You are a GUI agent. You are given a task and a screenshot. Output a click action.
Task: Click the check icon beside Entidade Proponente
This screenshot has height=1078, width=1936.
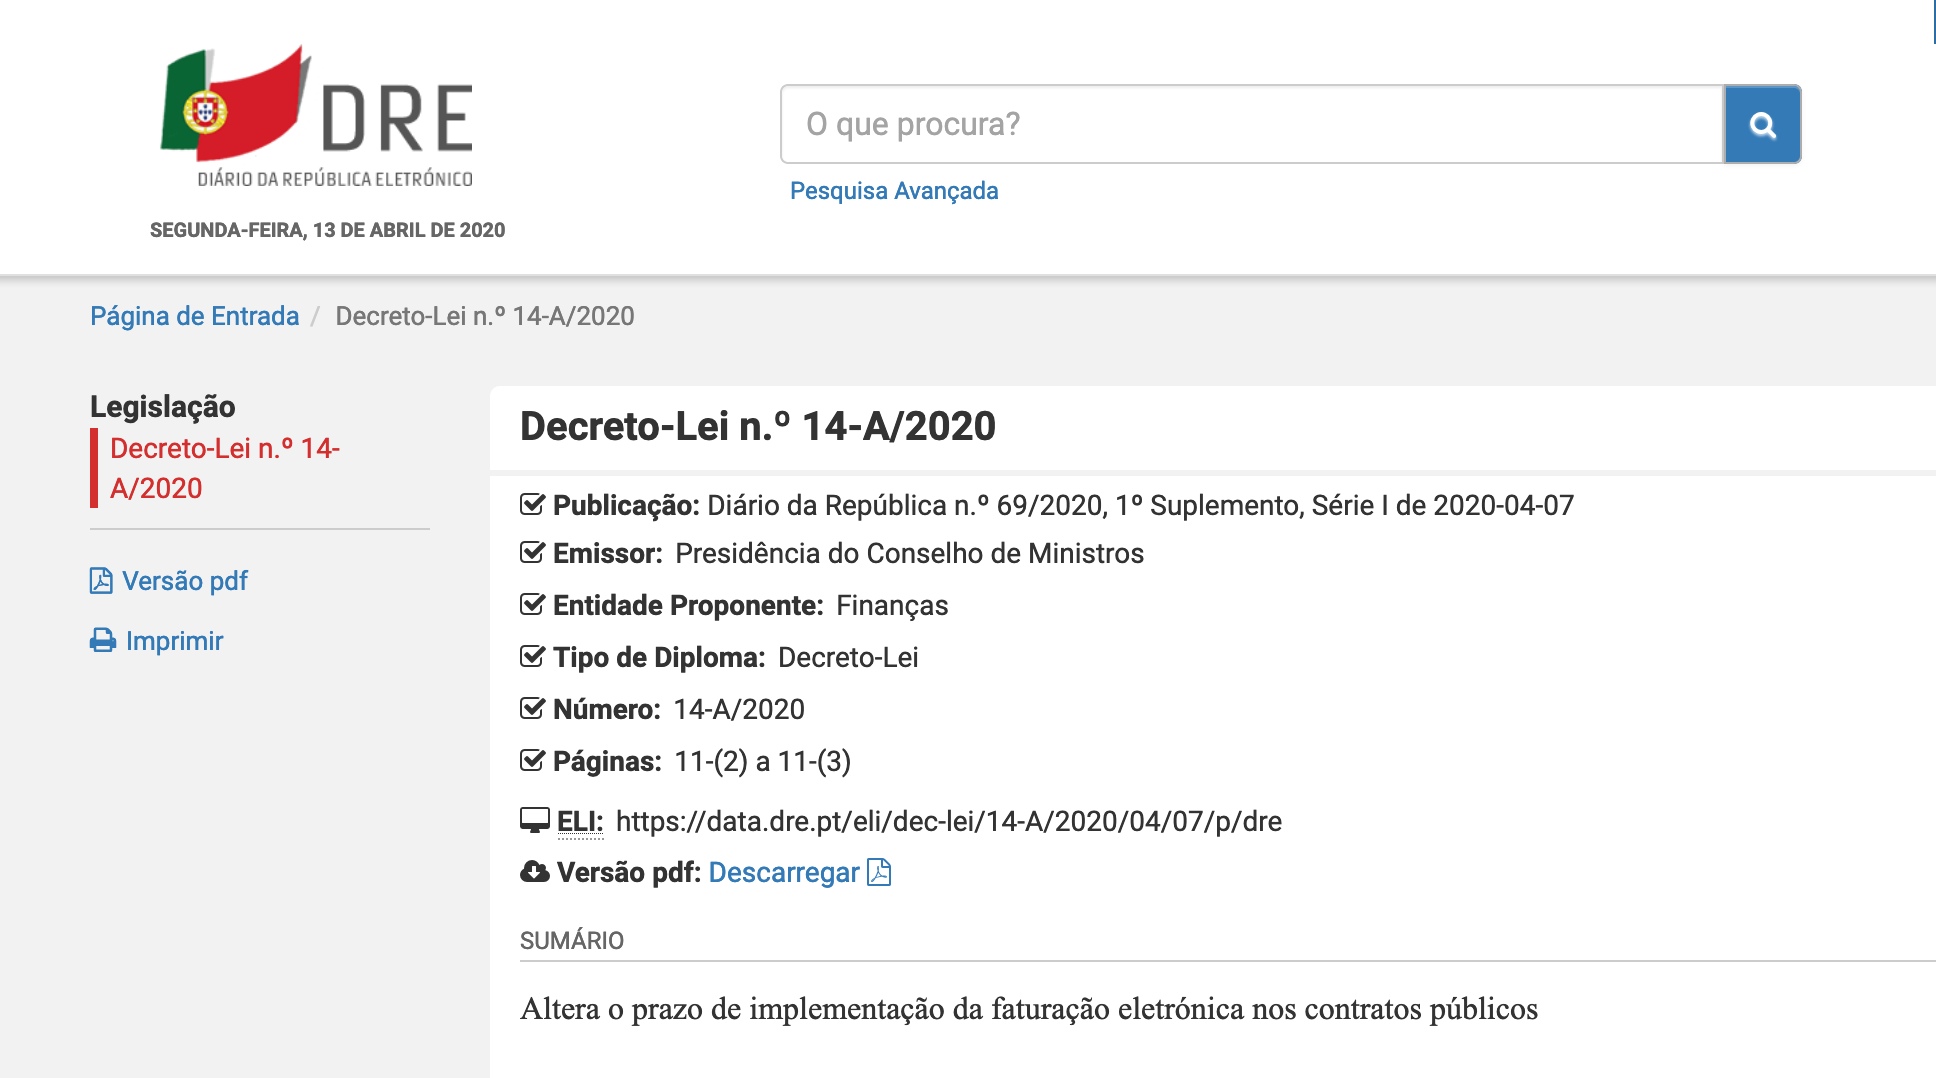pyautogui.click(x=533, y=605)
